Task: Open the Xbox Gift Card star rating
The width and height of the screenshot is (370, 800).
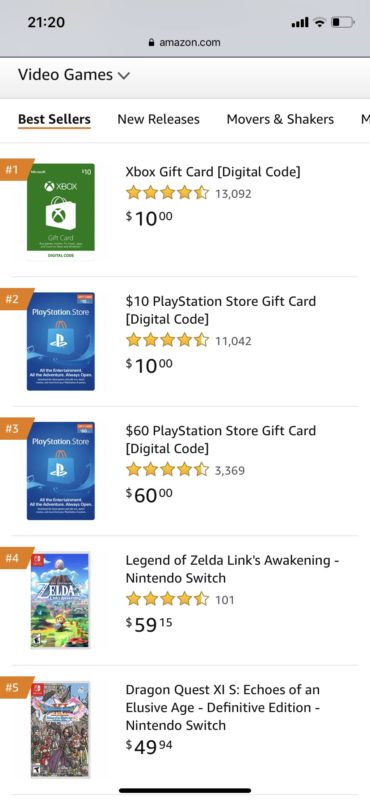Action: [168, 193]
